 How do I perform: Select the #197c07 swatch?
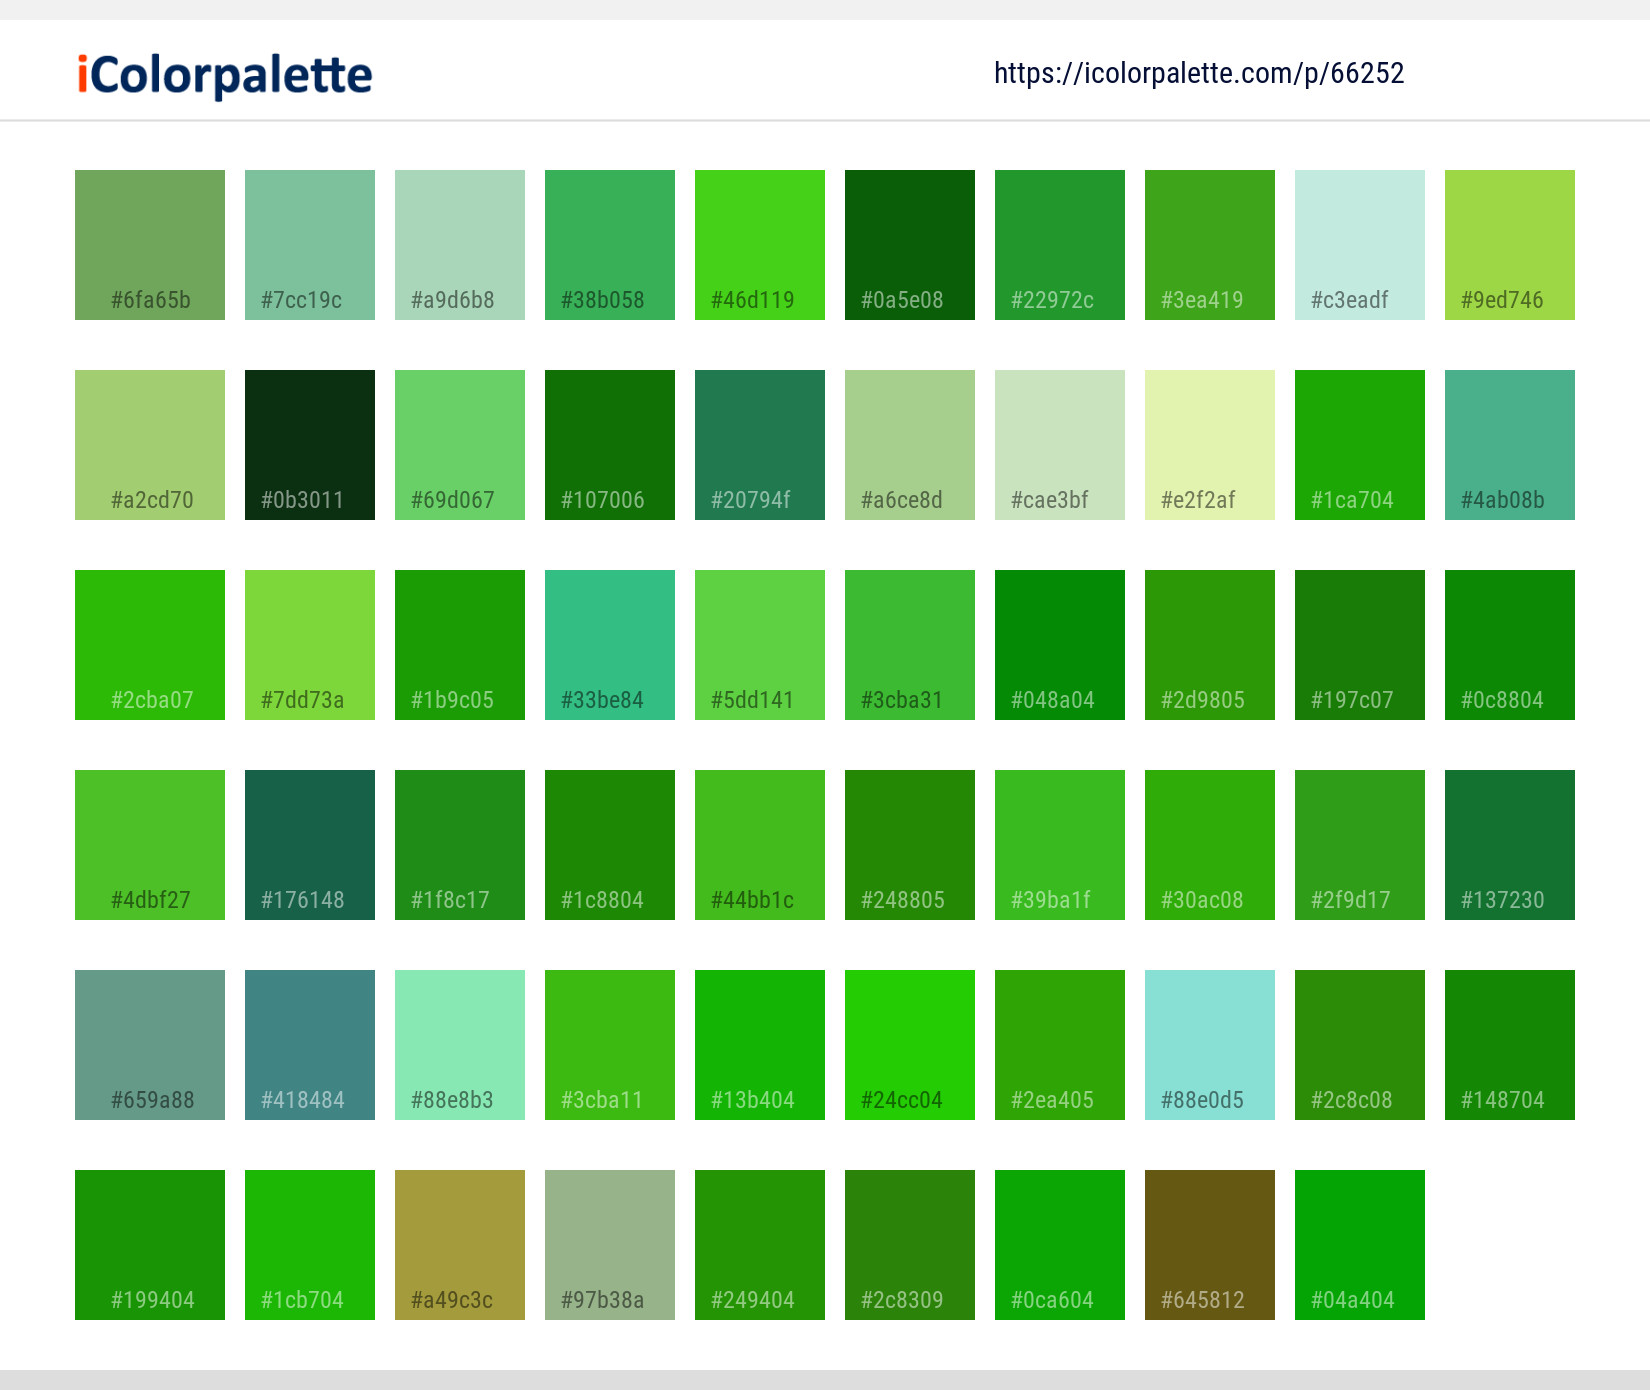[1360, 645]
